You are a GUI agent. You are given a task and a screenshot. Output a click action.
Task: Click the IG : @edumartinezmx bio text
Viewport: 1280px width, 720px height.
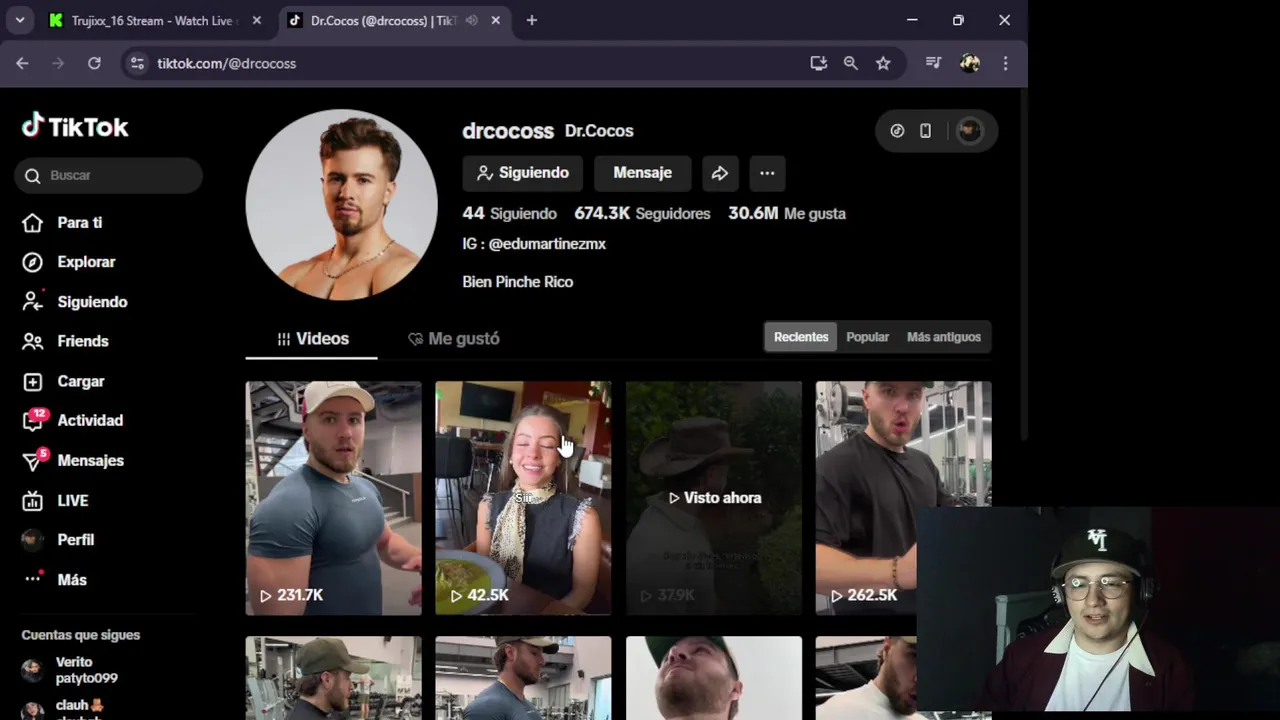534,244
